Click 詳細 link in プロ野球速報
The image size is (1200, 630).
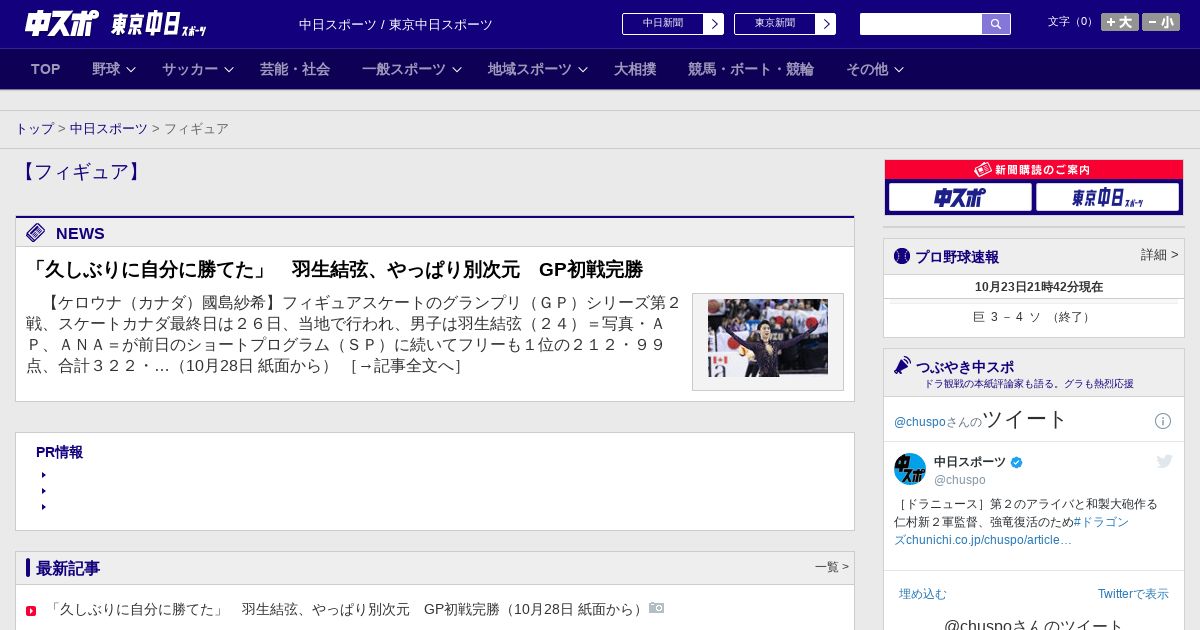click(1160, 255)
